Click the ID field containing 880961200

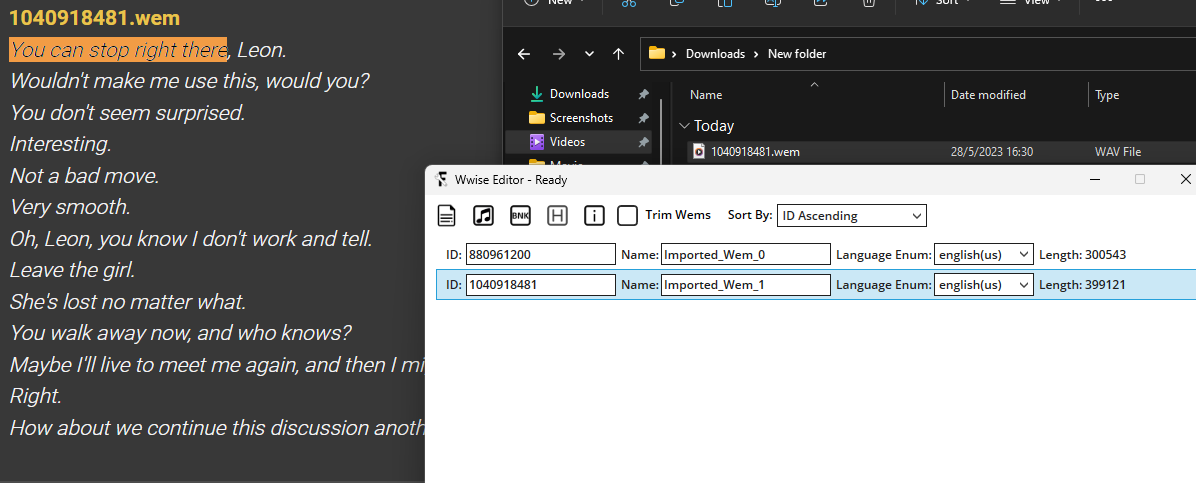pos(541,255)
